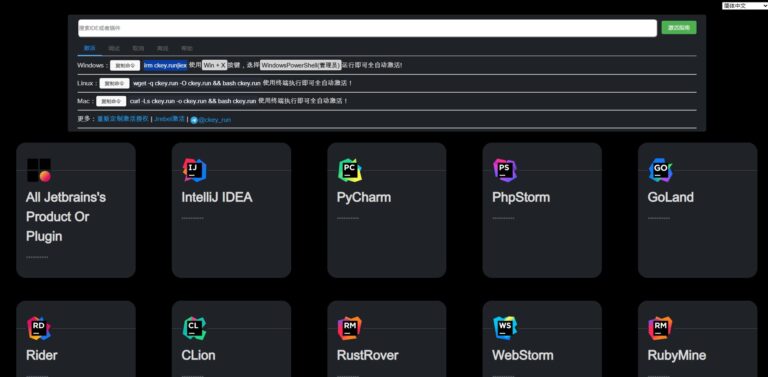This screenshot has height=377, width=768.
Task: Click the RustRover logo icon
Action: [x=350, y=328]
